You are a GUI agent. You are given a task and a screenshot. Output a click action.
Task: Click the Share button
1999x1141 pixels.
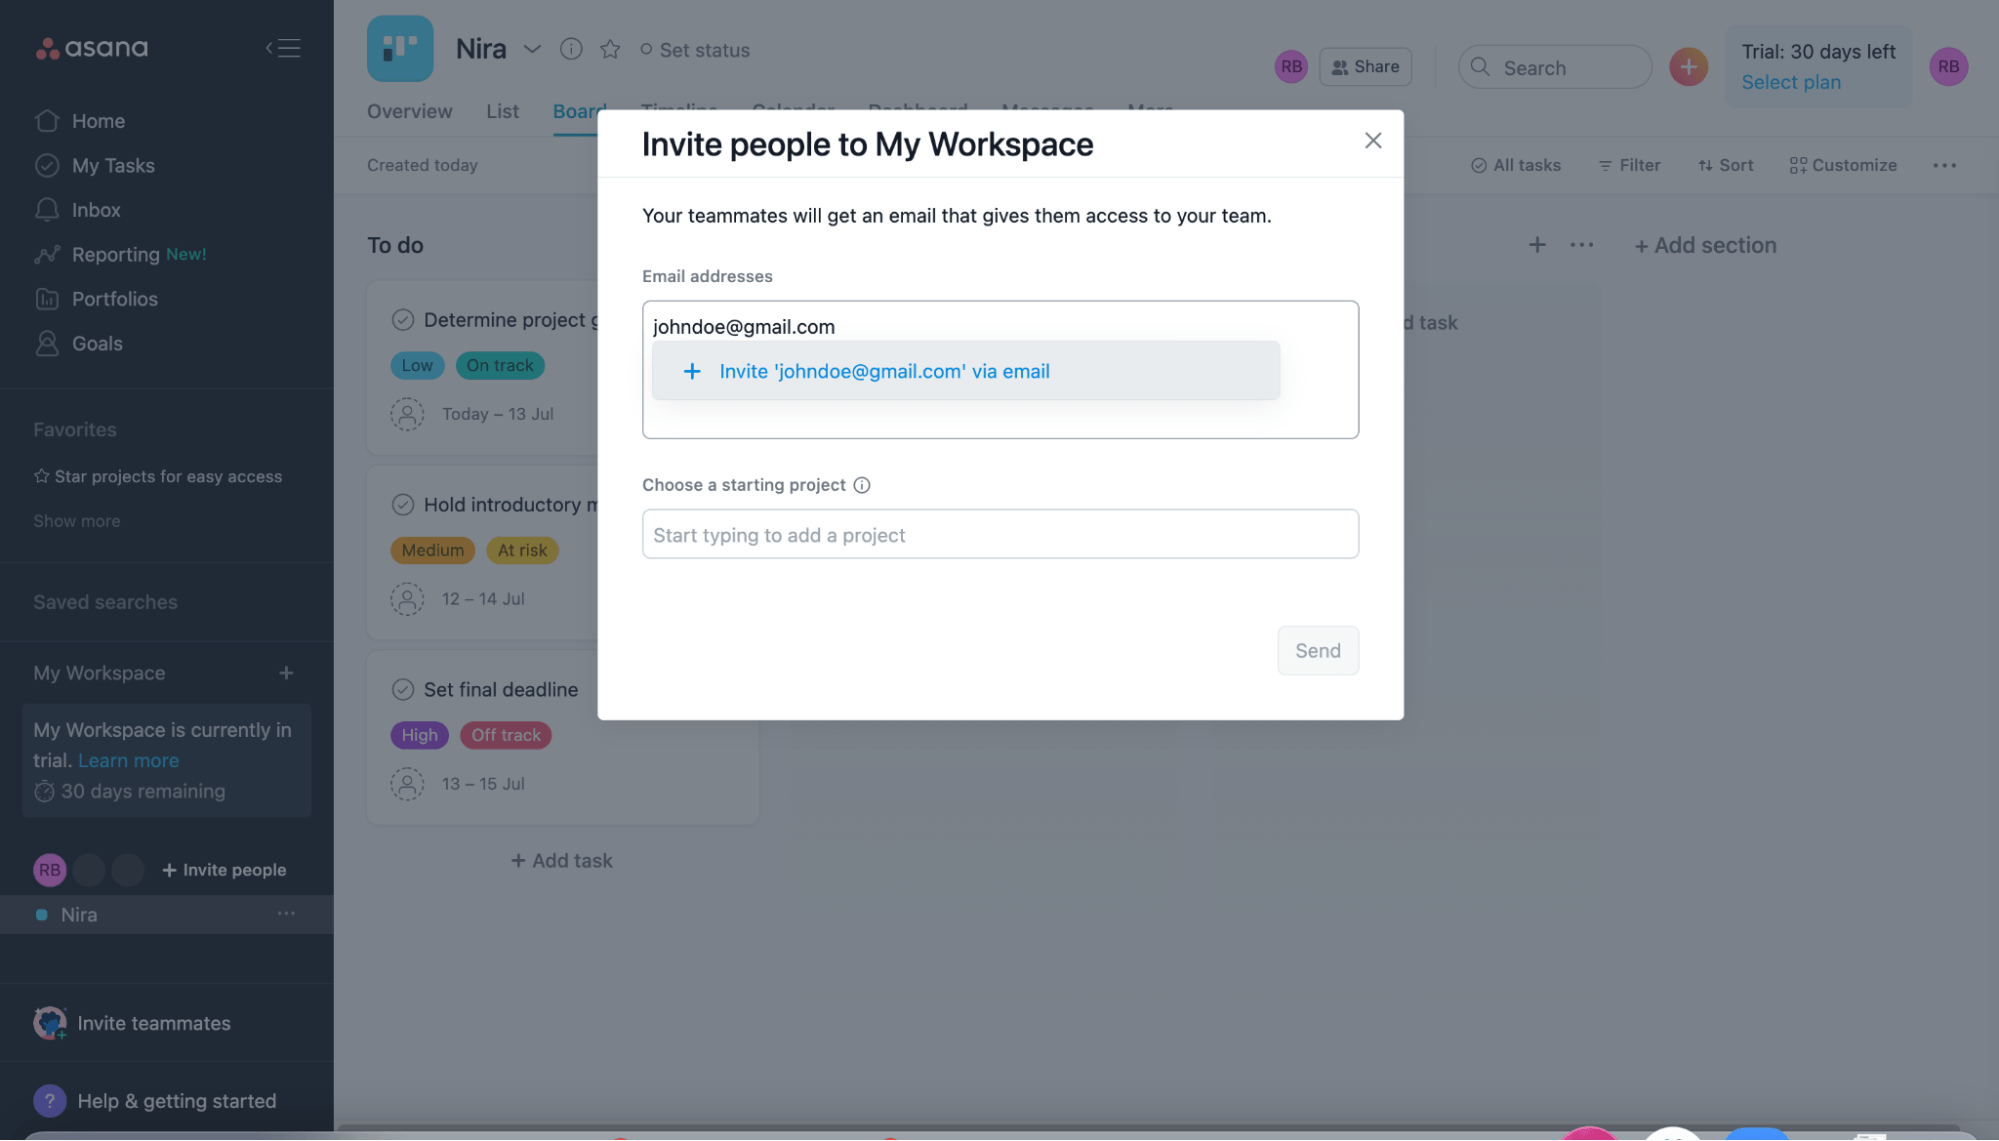[1365, 67]
